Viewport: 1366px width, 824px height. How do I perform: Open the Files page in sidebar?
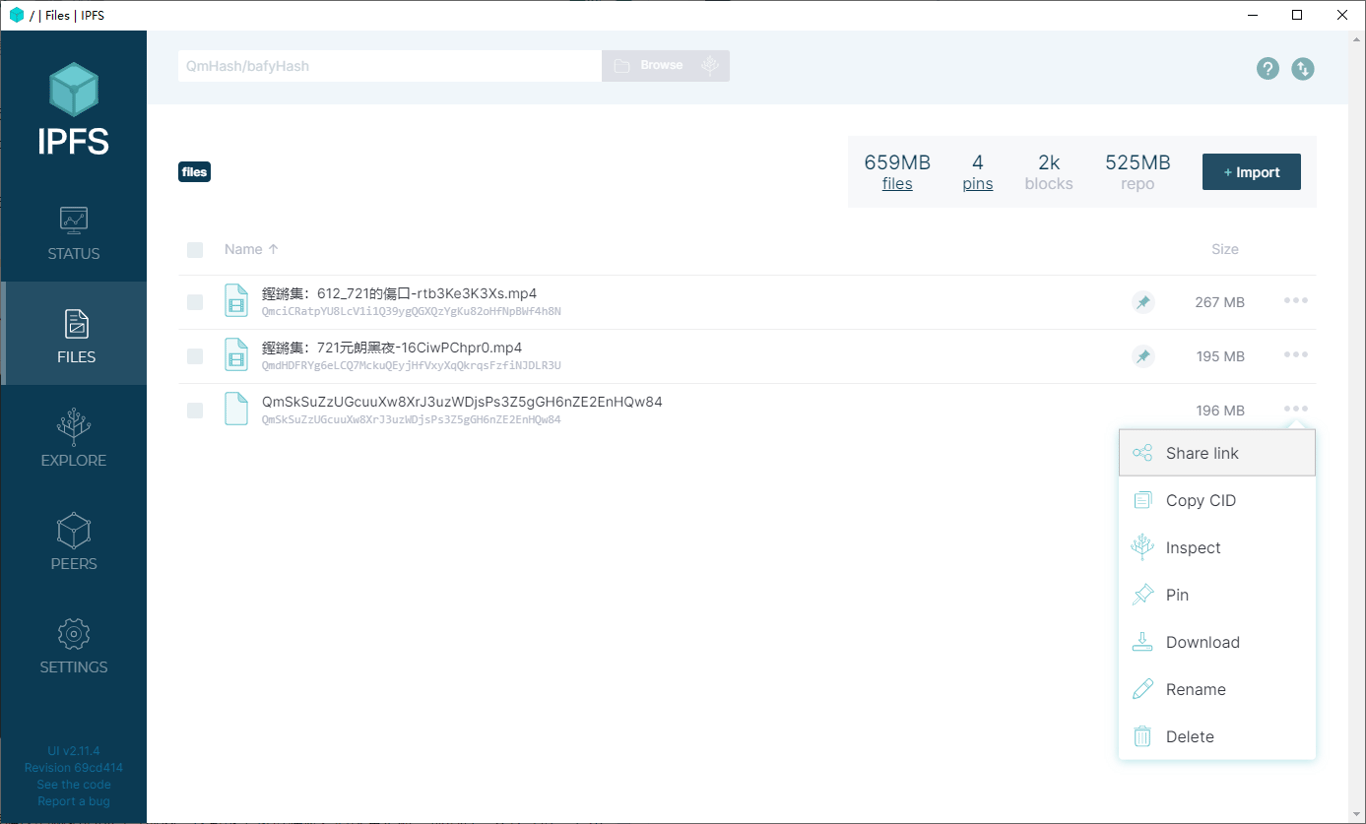point(73,334)
